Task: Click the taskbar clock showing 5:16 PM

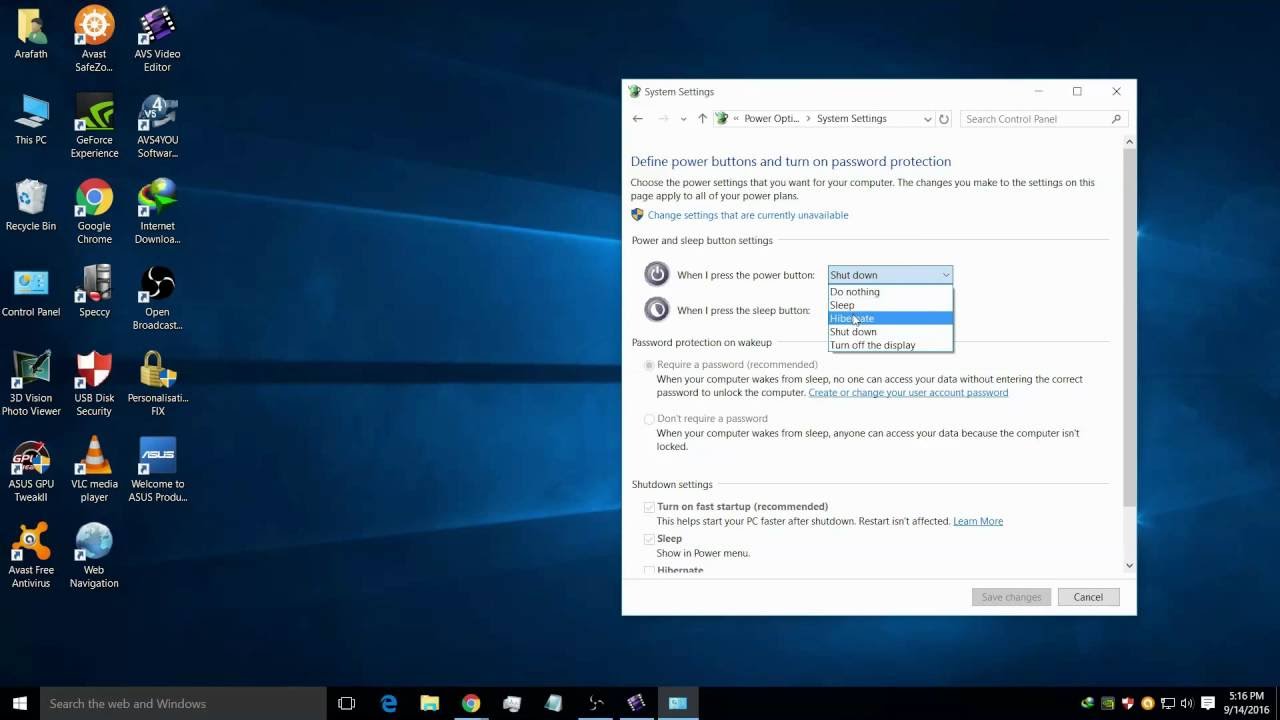Action: pyautogui.click(x=1248, y=703)
